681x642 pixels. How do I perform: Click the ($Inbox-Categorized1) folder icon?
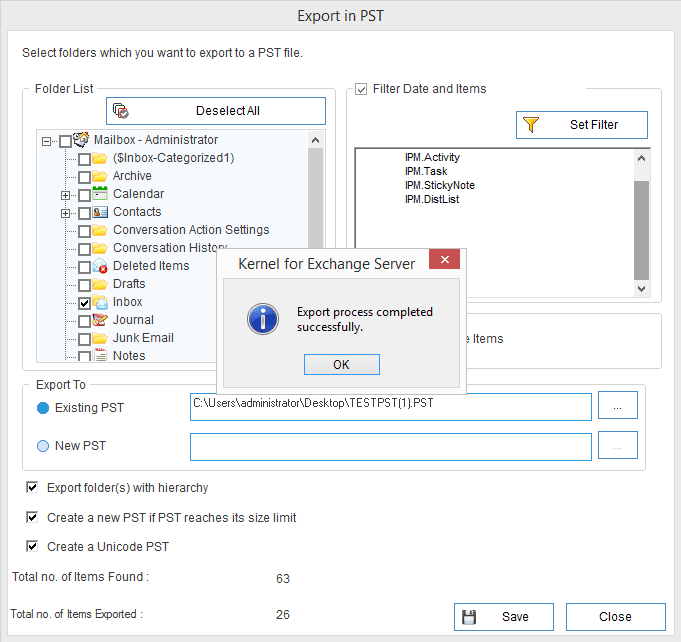(100, 158)
